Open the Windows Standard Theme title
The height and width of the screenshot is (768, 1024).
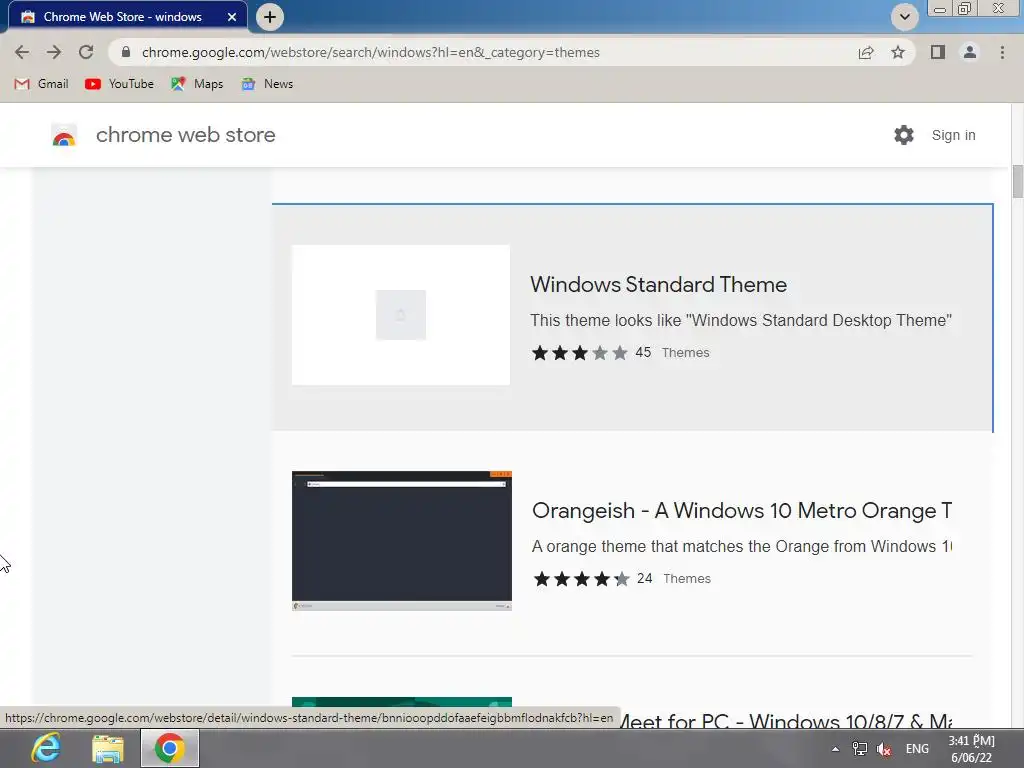click(658, 285)
